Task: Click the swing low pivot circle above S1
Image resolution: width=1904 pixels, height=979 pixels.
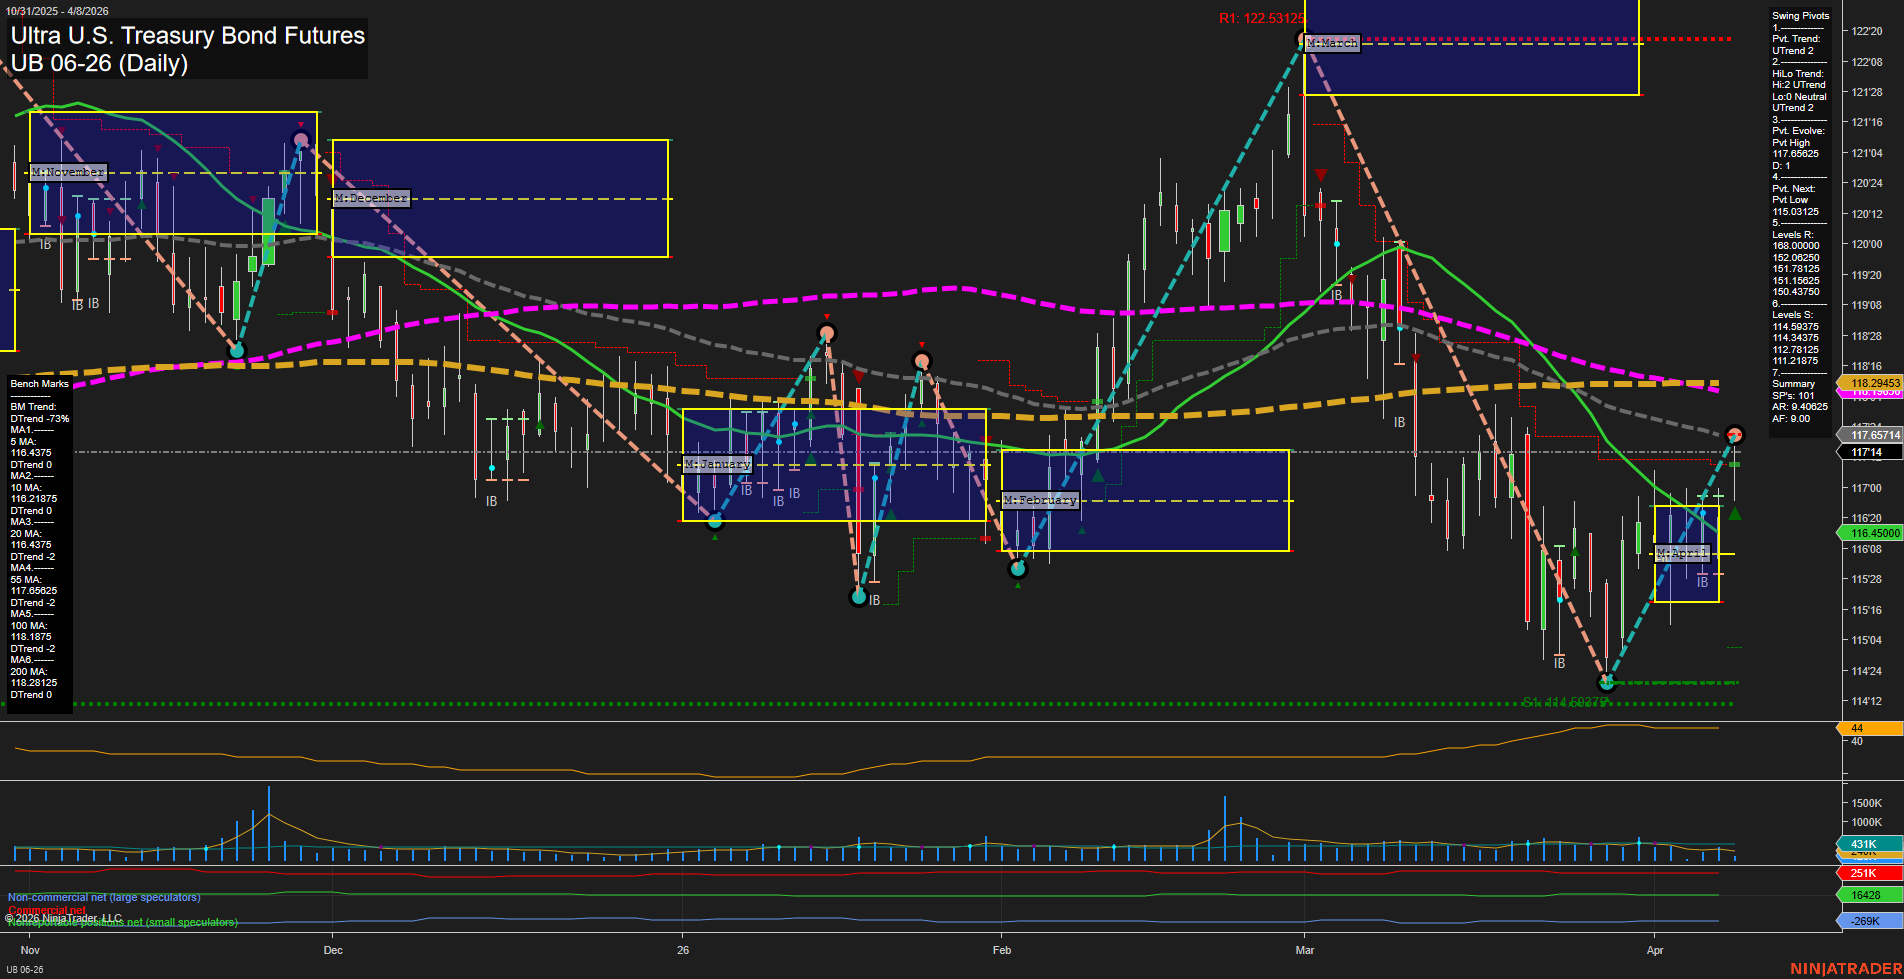Action: (x=1607, y=683)
